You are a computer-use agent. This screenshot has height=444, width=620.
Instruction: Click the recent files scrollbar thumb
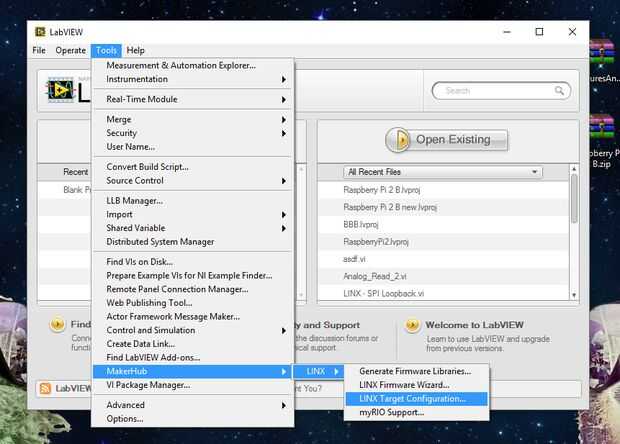574,198
